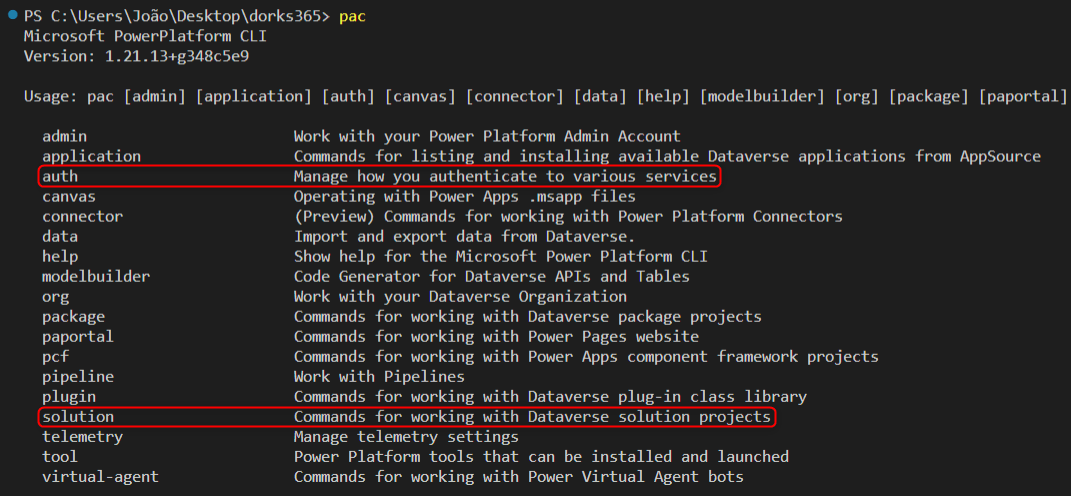Click the Dataverse solution projects description
The image size is (1071, 496).
click(532, 417)
